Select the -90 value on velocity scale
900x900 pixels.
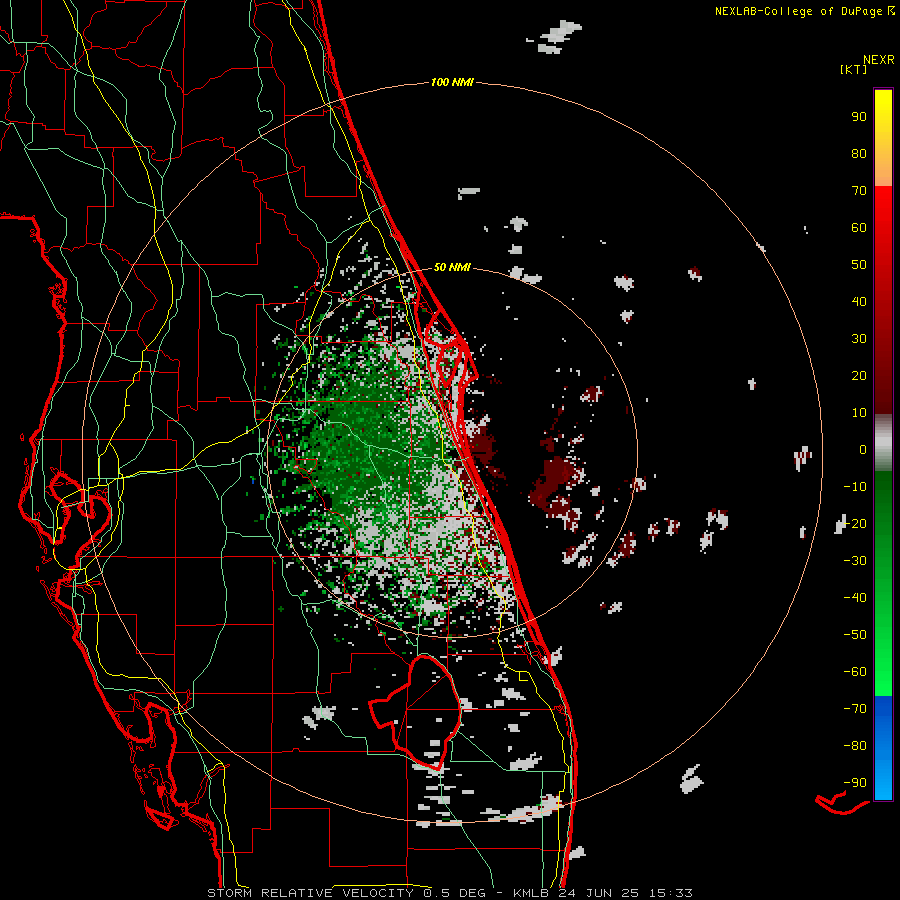[x=855, y=783]
